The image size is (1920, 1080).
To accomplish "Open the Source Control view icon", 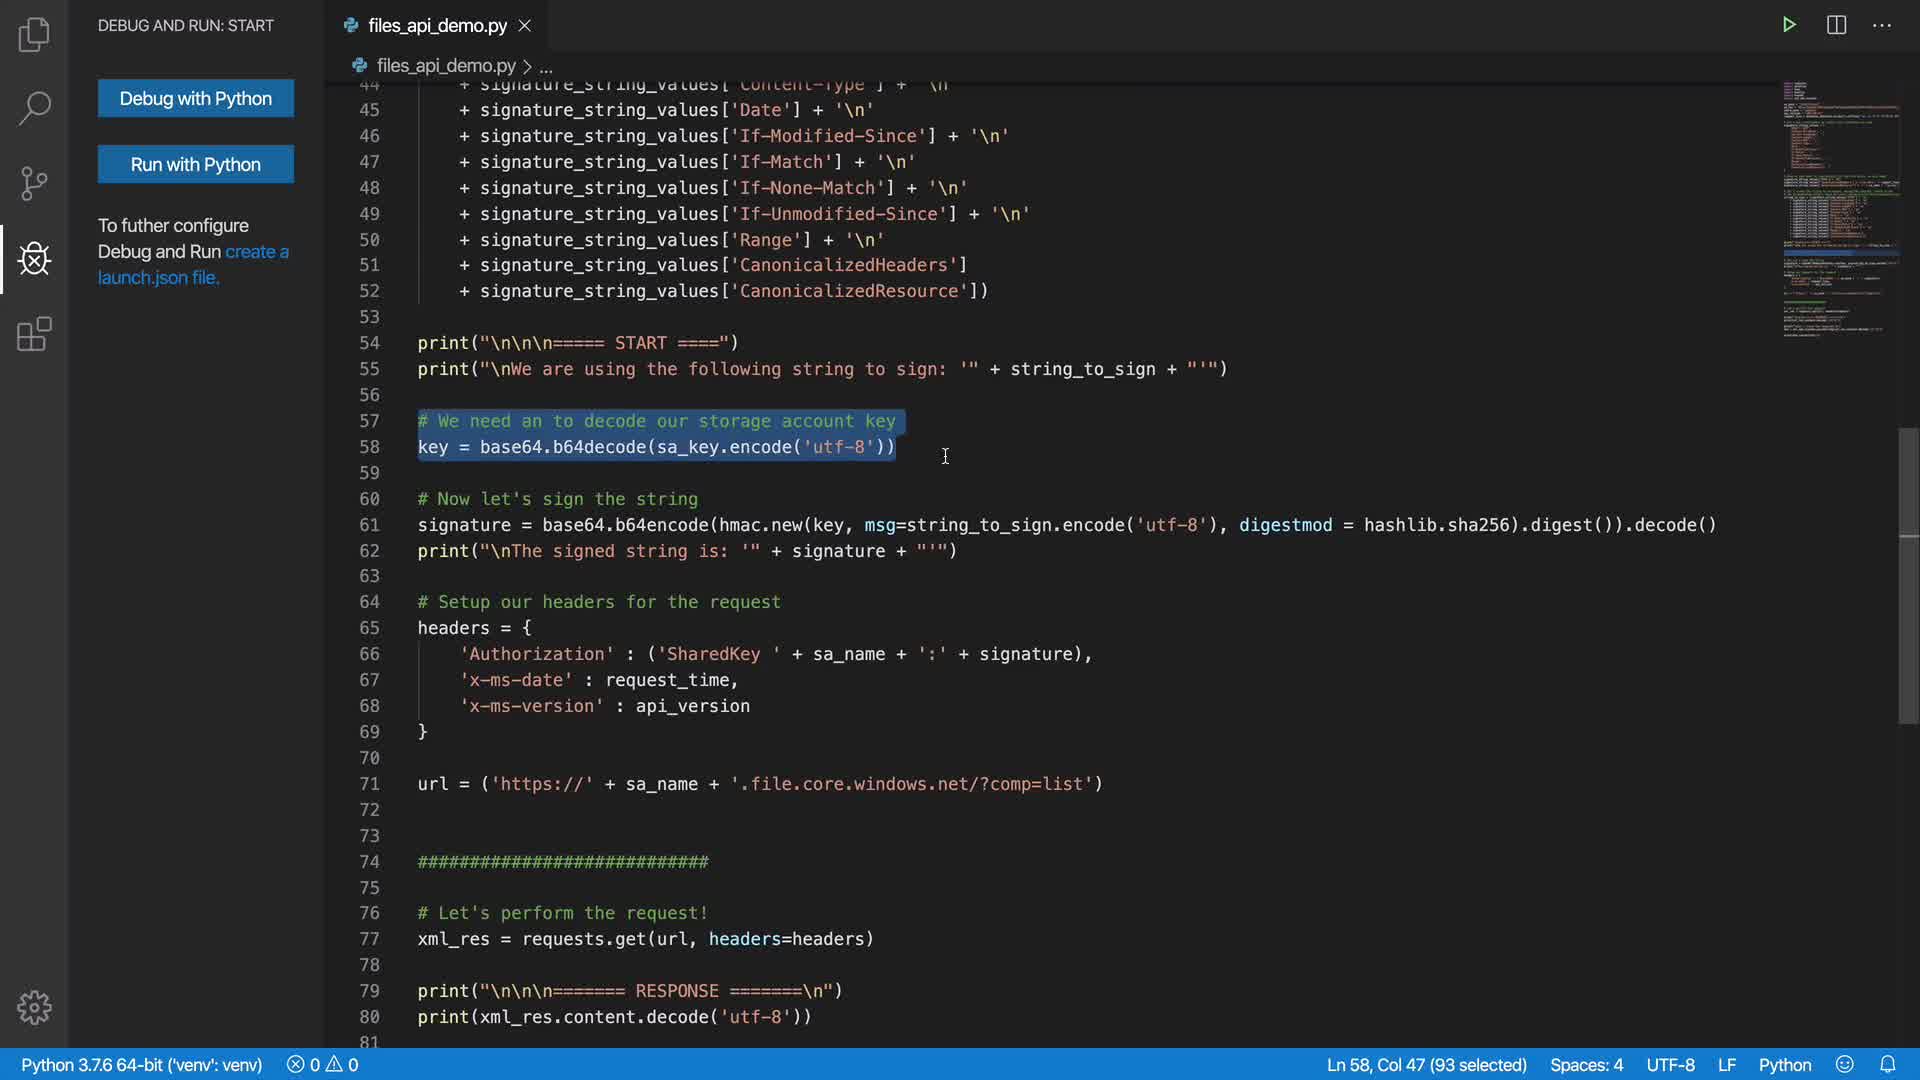I will 34,183.
